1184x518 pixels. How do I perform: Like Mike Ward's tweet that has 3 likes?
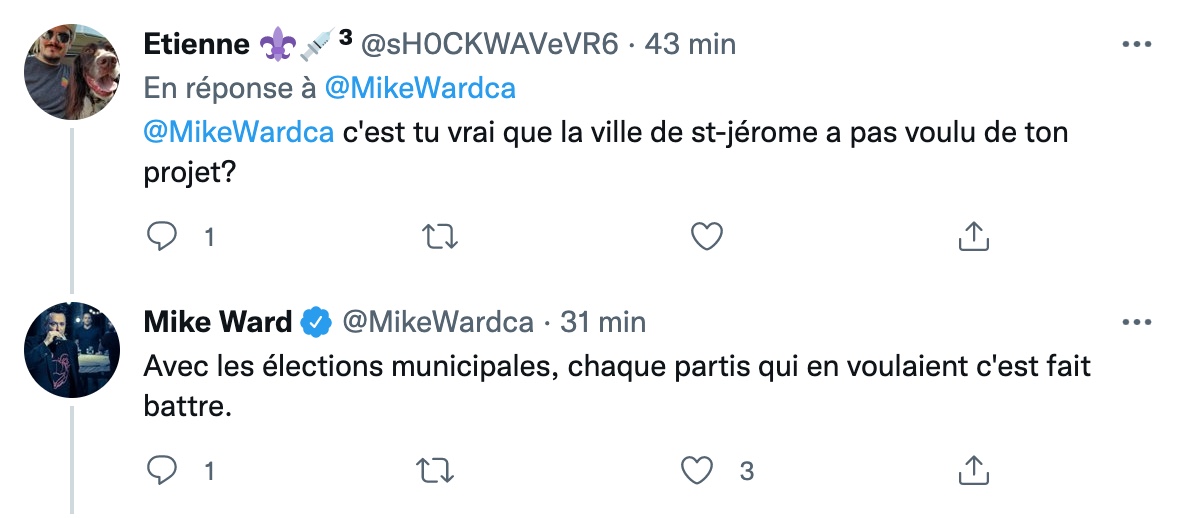pyautogui.click(x=697, y=470)
